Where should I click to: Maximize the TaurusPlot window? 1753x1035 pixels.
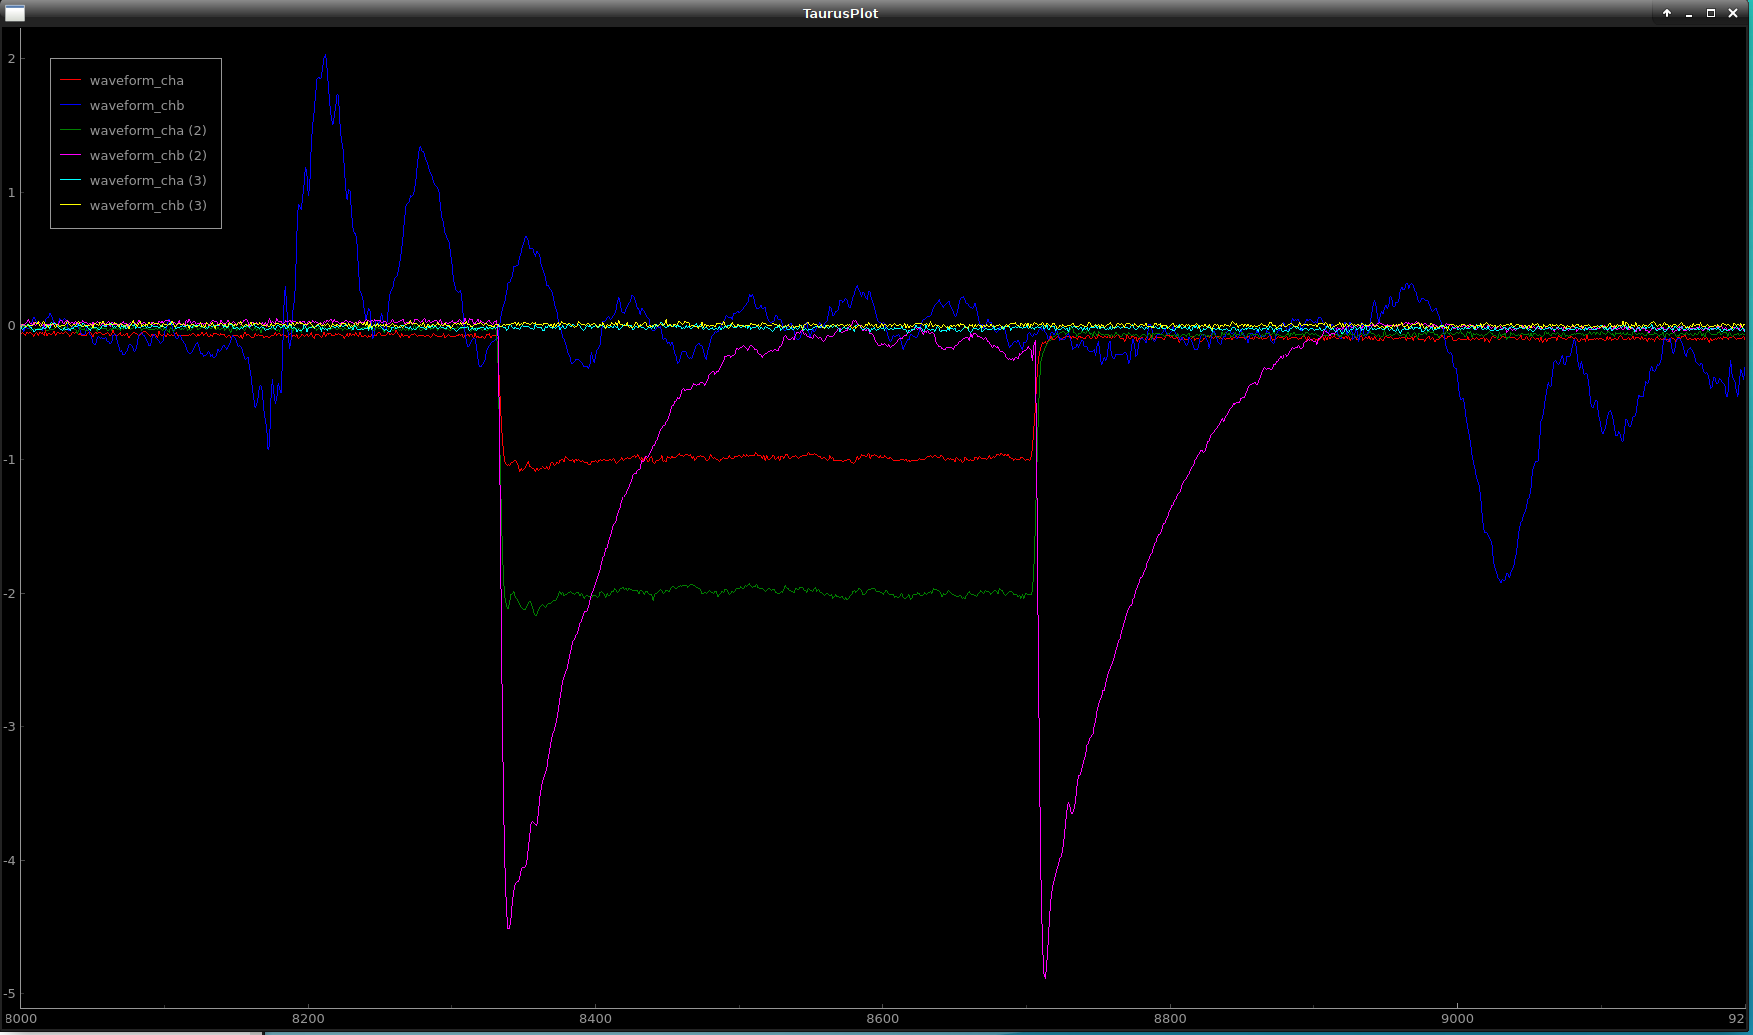pyautogui.click(x=1711, y=13)
